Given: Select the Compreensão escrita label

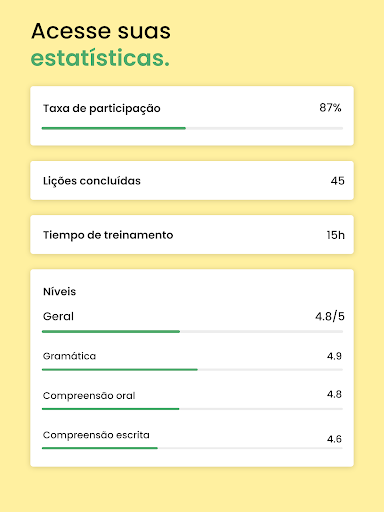Looking at the screenshot, I should (96, 435).
